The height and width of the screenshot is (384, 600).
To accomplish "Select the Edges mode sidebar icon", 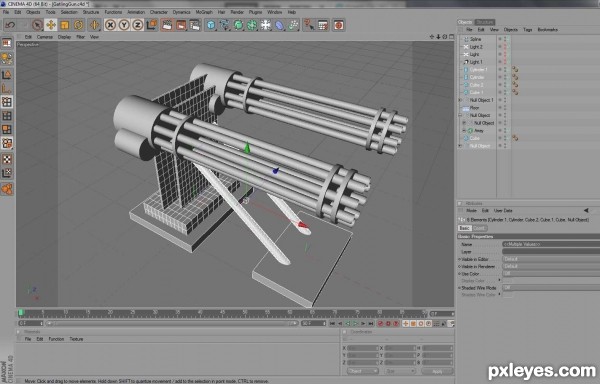I will (7, 116).
